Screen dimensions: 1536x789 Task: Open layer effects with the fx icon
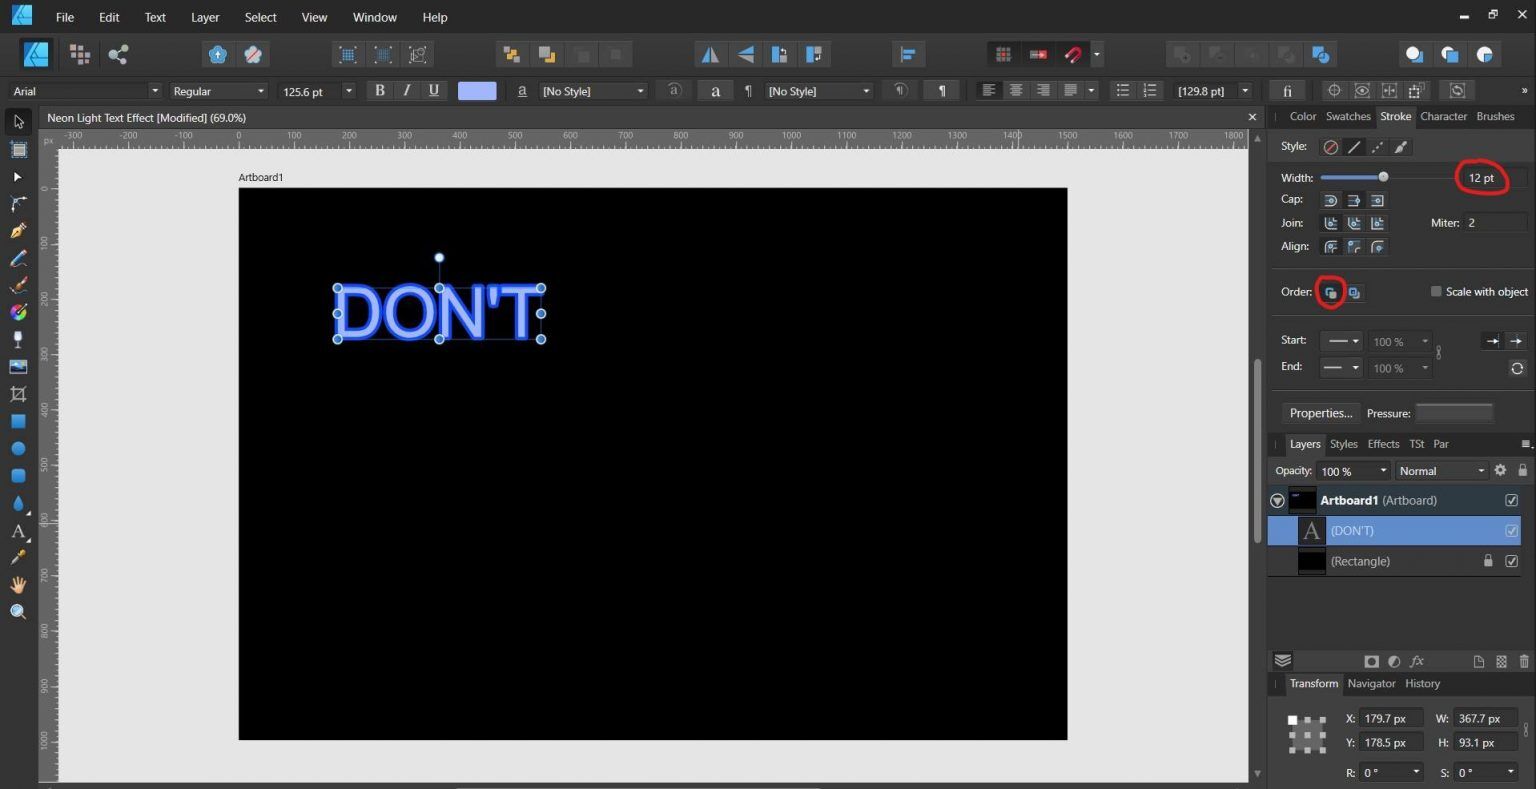click(x=1417, y=661)
